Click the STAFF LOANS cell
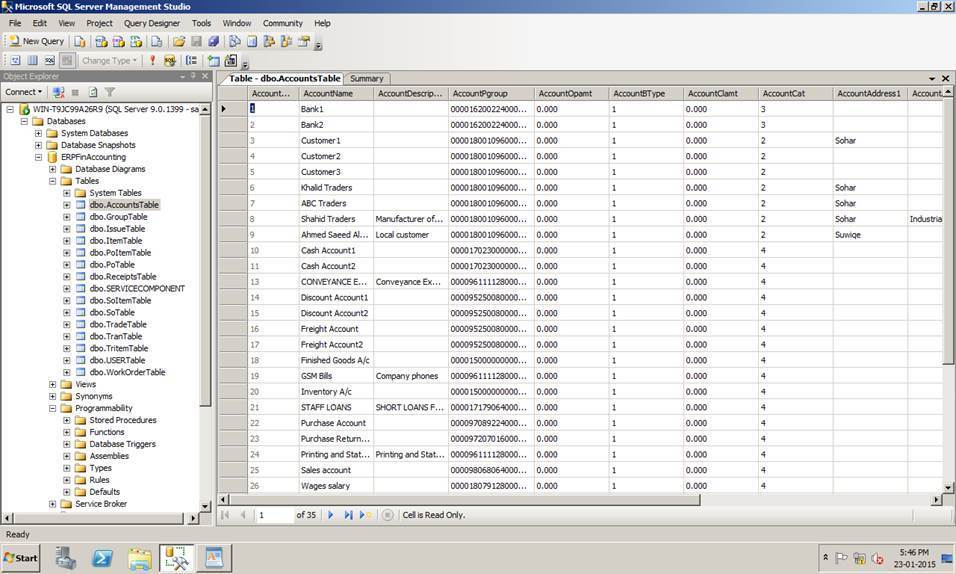The height and width of the screenshot is (574, 956). click(336, 407)
